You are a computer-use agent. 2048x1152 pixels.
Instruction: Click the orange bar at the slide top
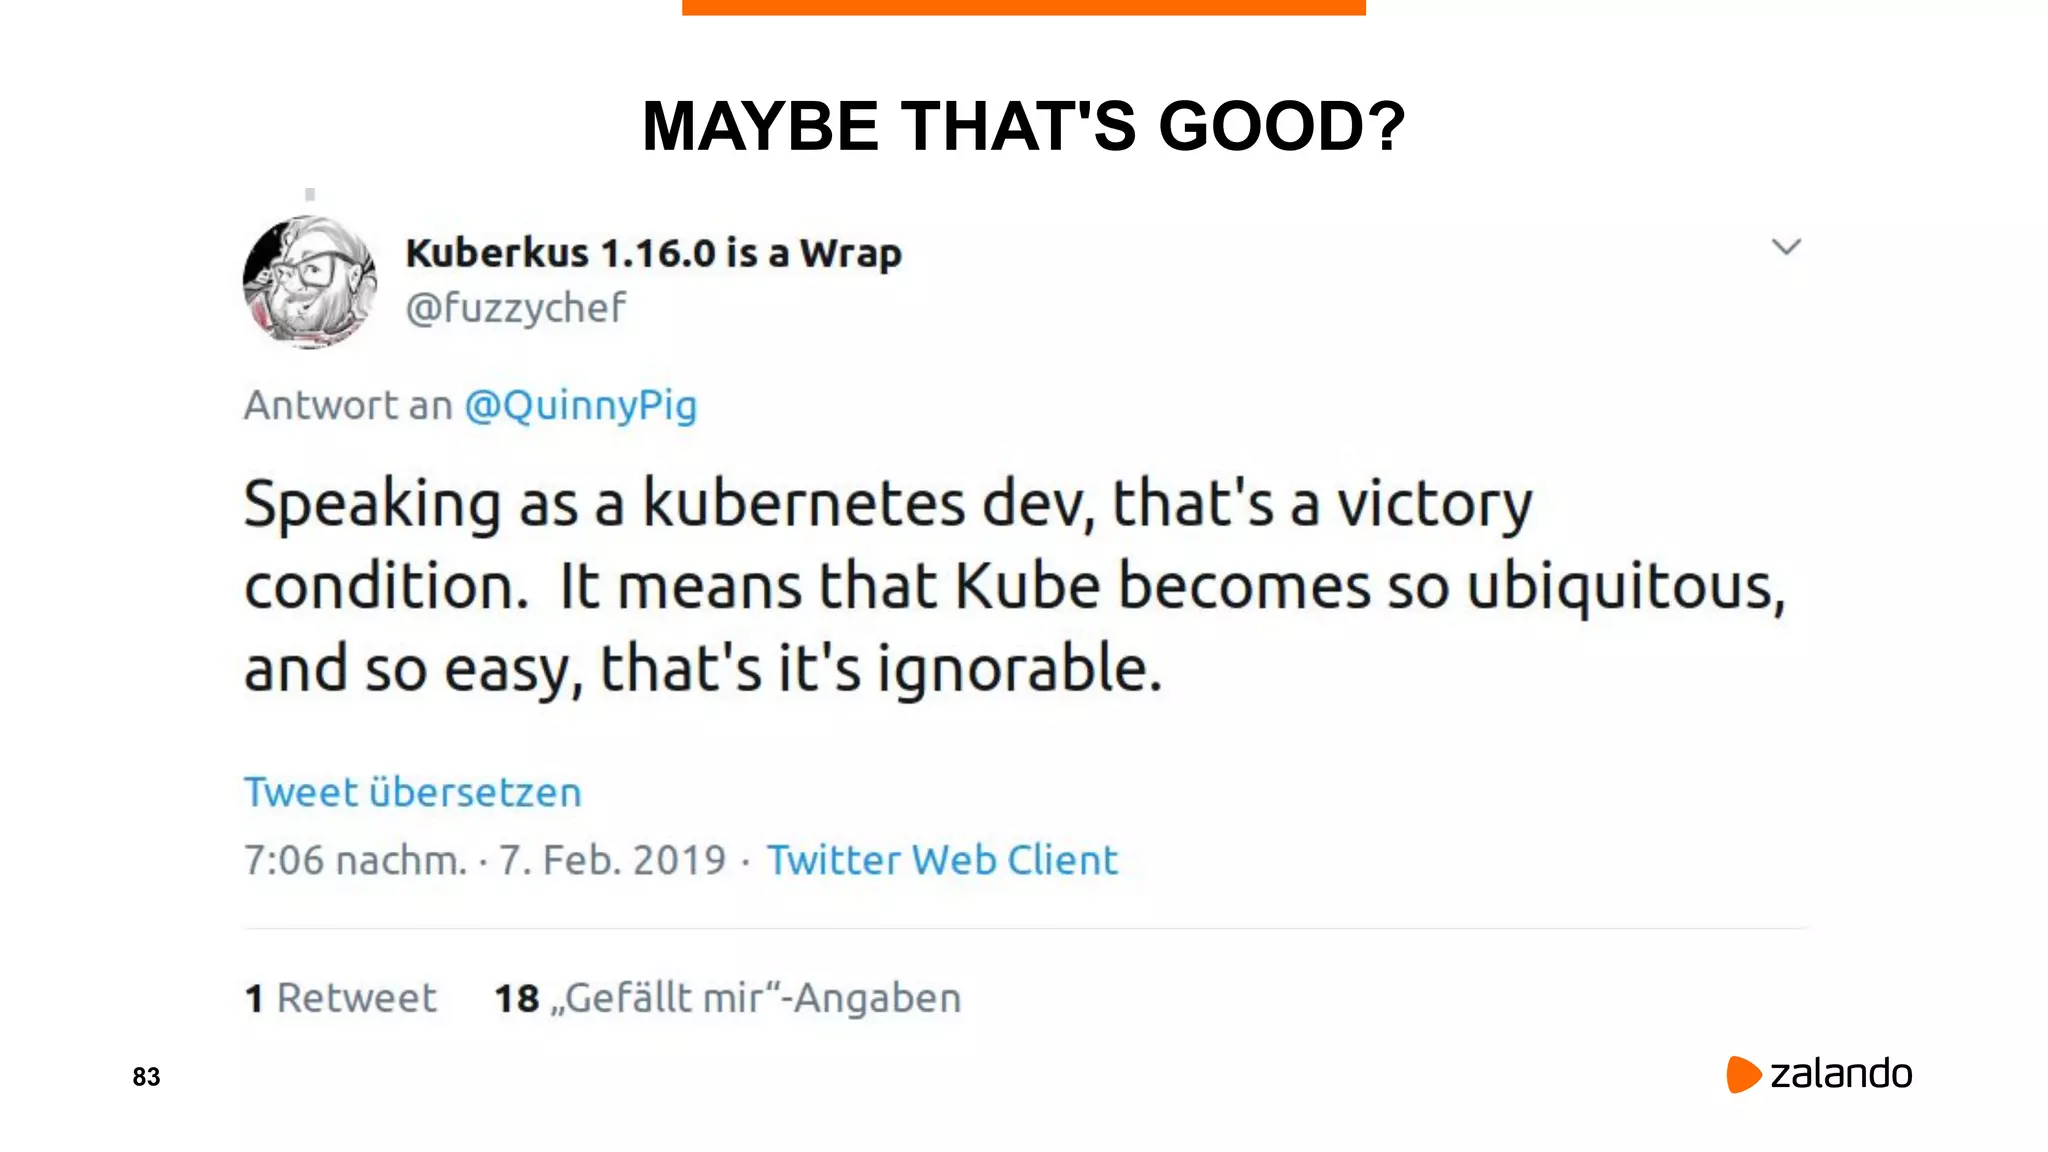coord(1024,7)
